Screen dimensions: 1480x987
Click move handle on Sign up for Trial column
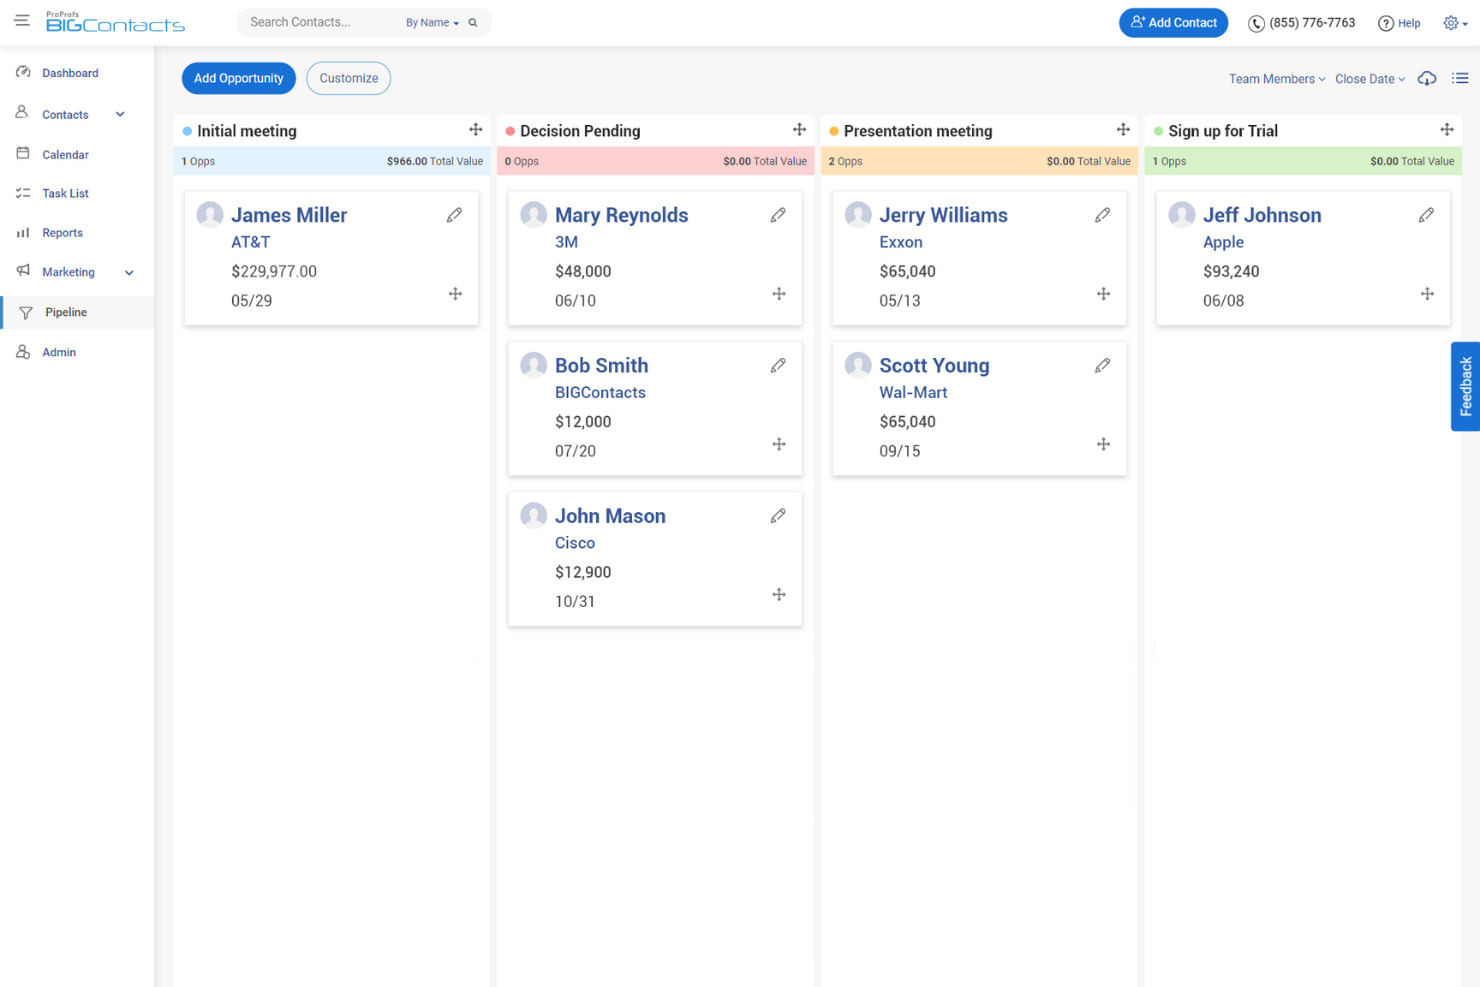pos(1447,130)
